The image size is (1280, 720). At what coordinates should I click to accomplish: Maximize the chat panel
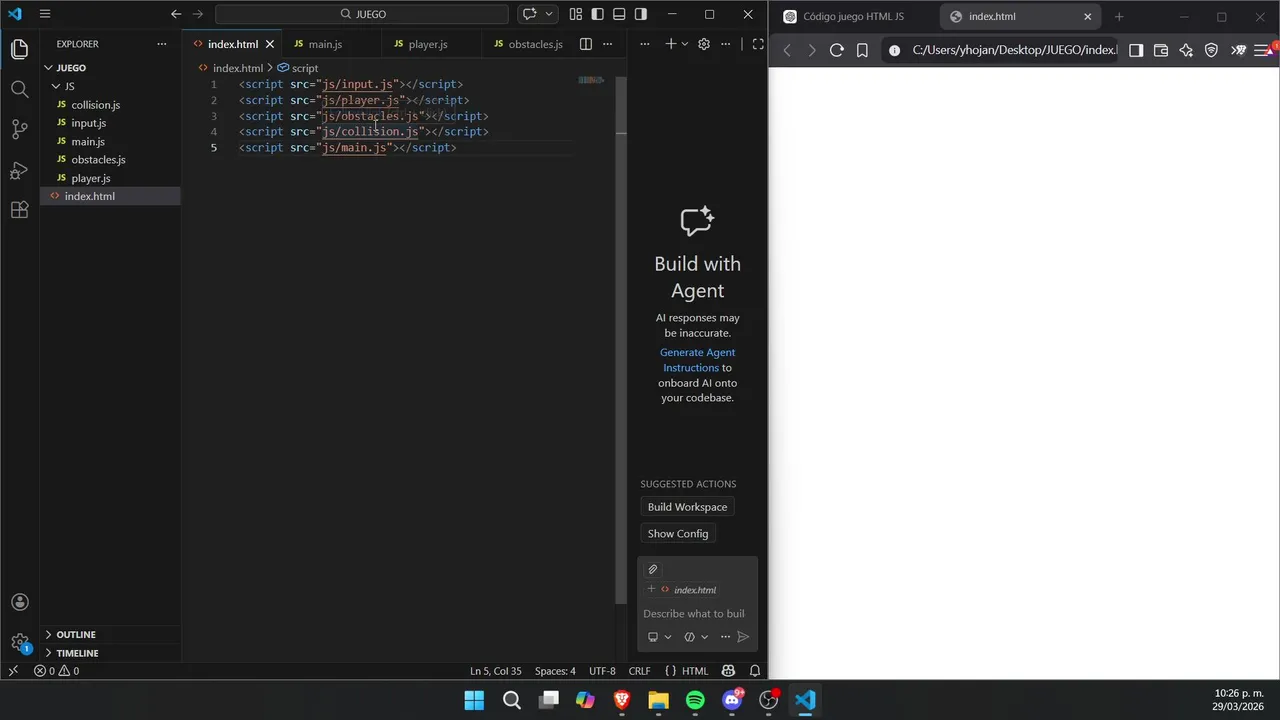tap(758, 44)
